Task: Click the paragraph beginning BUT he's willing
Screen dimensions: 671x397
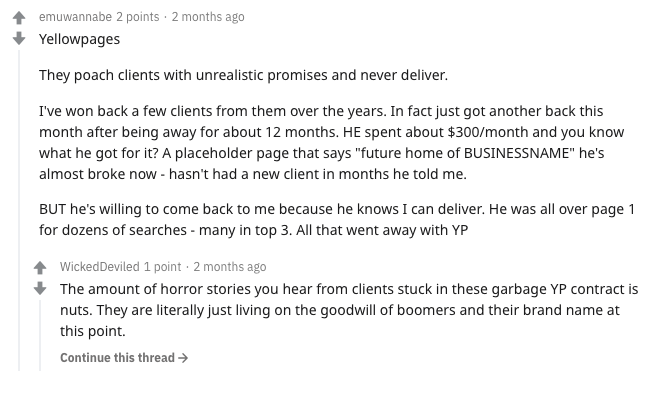Action: [337, 219]
